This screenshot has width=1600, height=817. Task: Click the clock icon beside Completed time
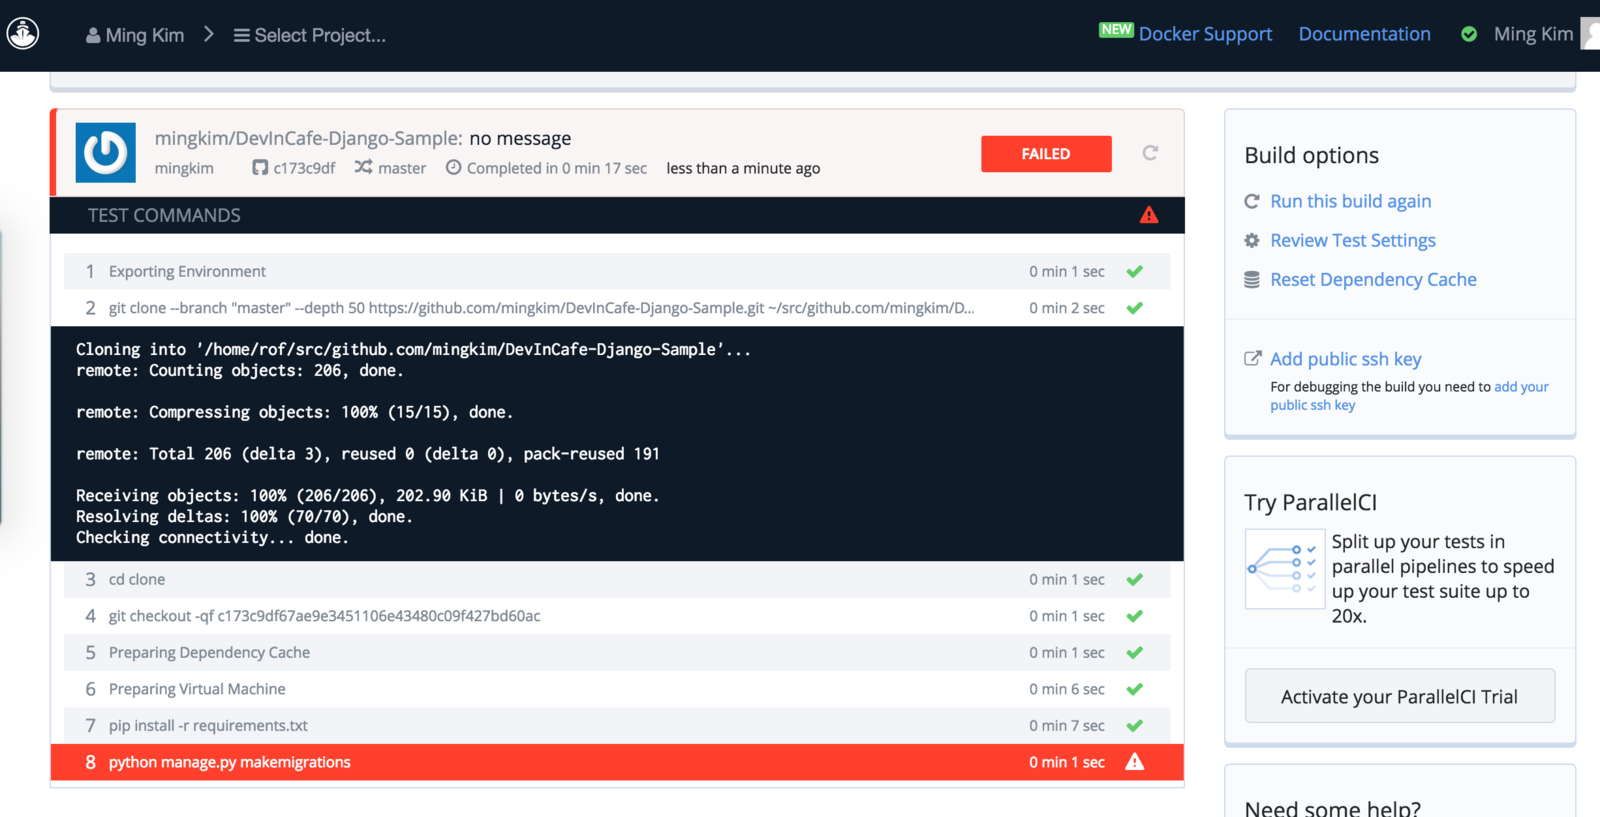[x=453, y=167]
